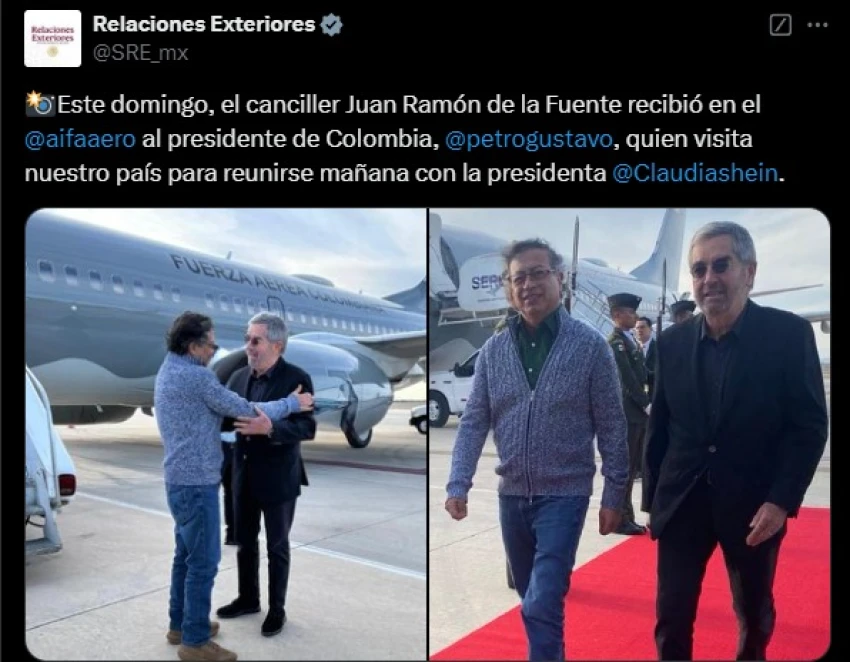
Task: Open the @SRE_mx handle
Action: [x=140, y=53]
